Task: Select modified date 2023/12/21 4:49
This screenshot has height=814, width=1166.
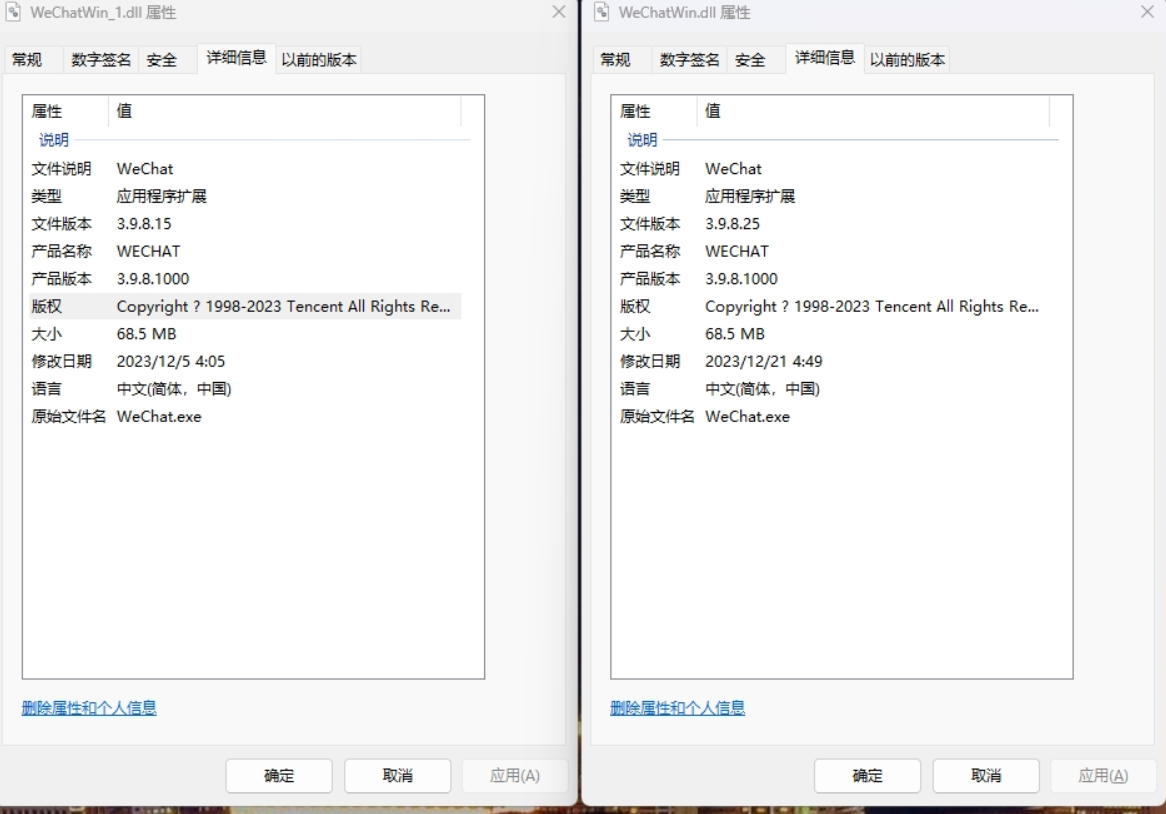Action: coord(764,361)
